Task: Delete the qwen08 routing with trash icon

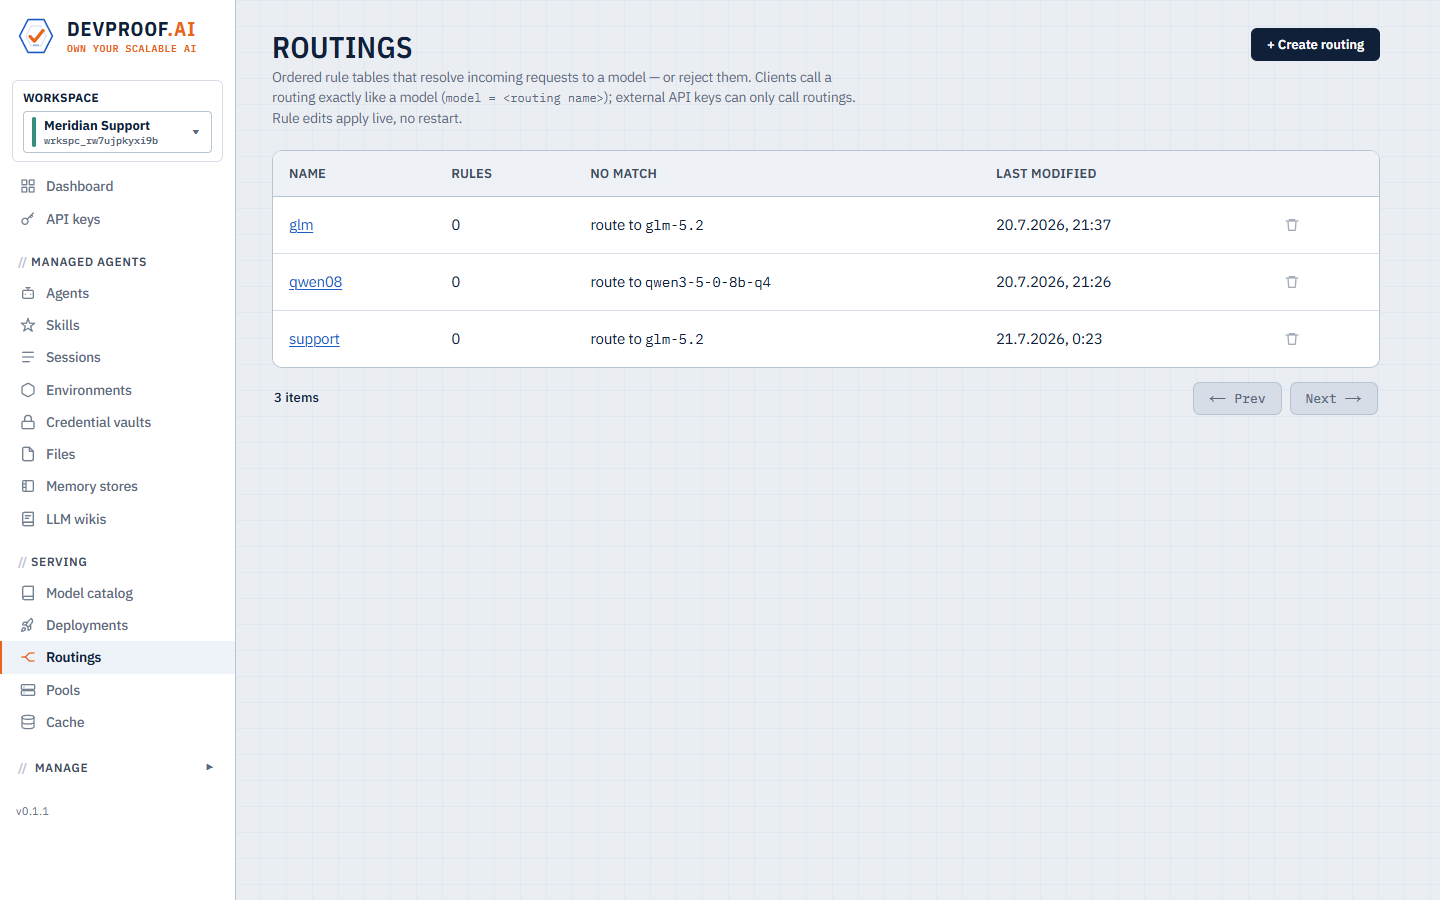Action: [x=1292, y=282]
